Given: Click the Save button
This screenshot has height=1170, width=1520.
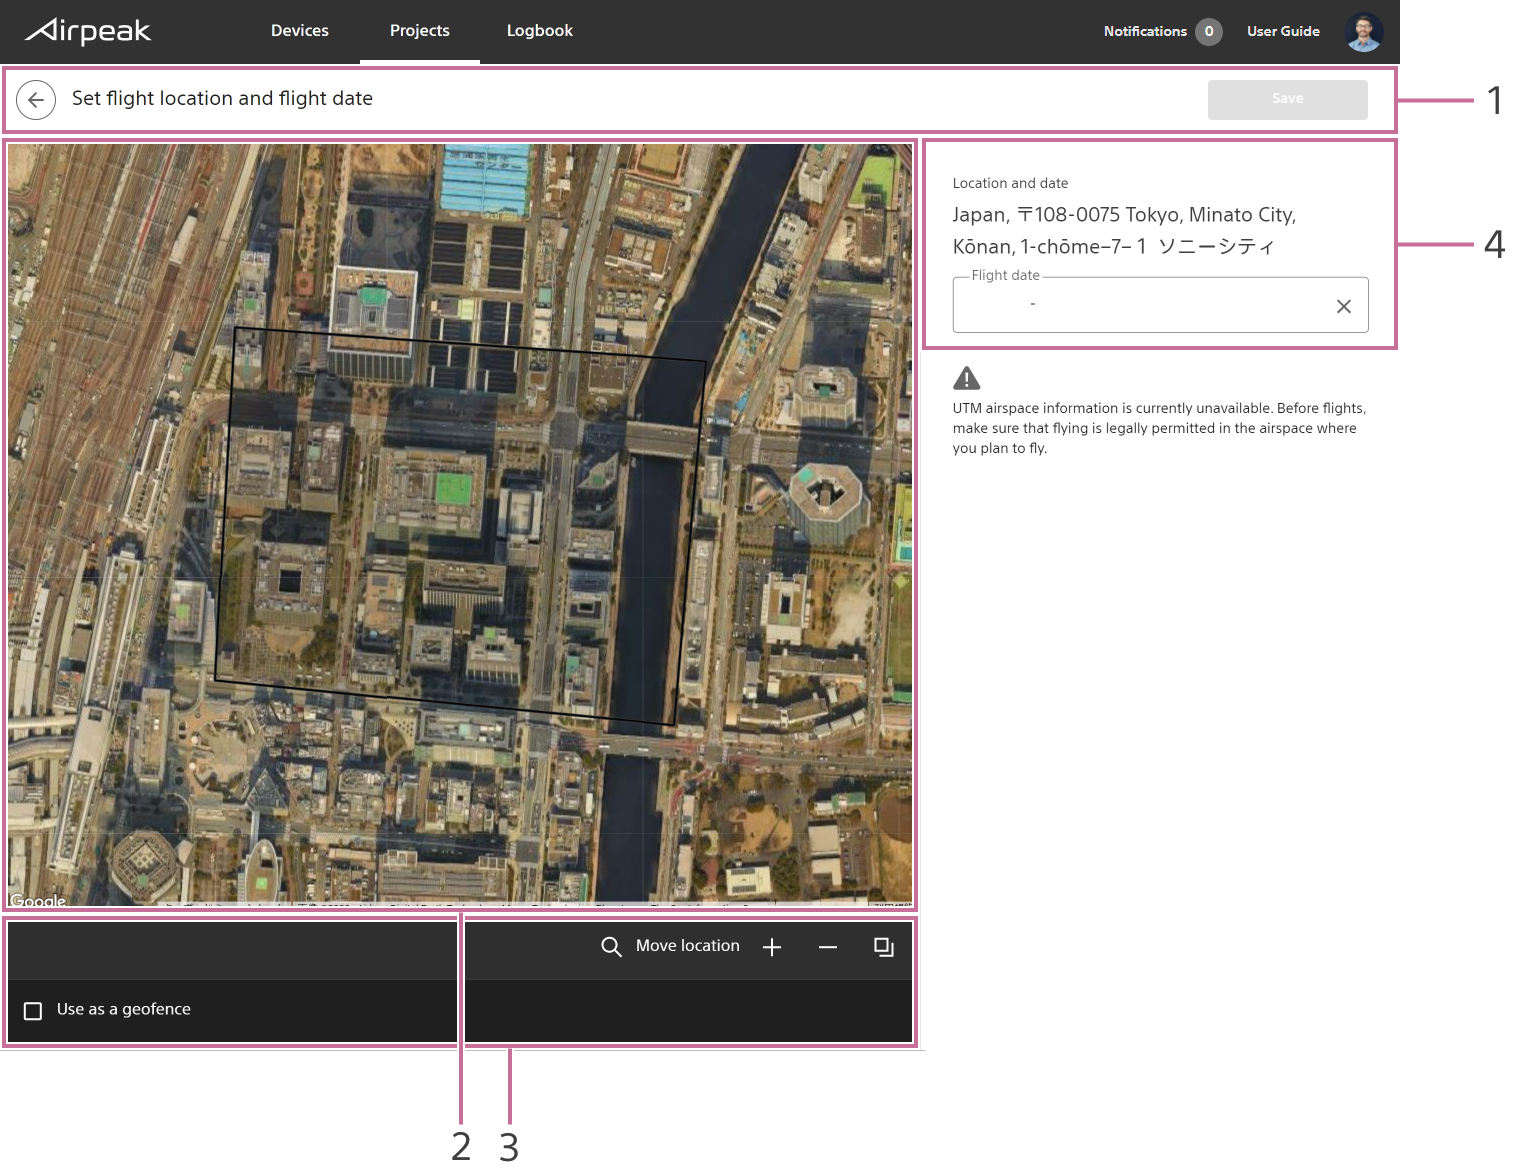Looking at the screenshot, I should [1288, 100].
